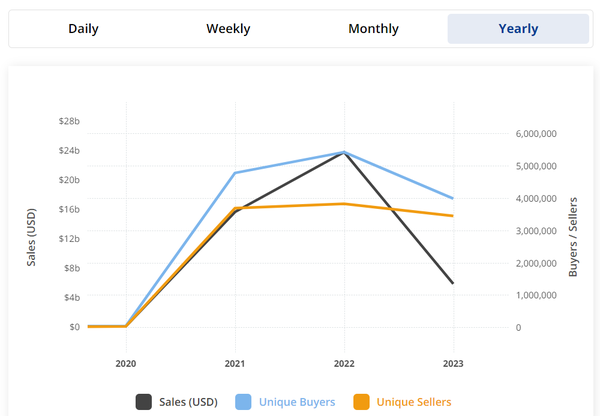Click the 2023 x-axis label
Viewport: 600px width, 416px height.
(453, 363)
